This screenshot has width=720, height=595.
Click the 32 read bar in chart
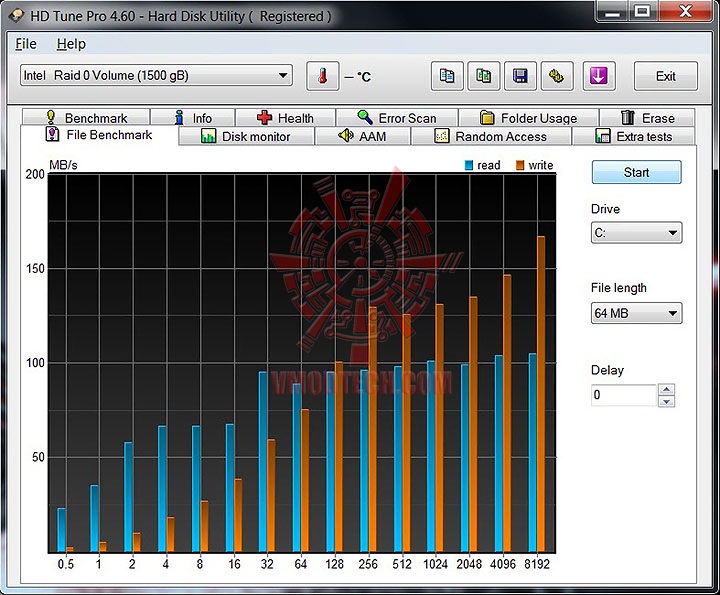(263, 461)
